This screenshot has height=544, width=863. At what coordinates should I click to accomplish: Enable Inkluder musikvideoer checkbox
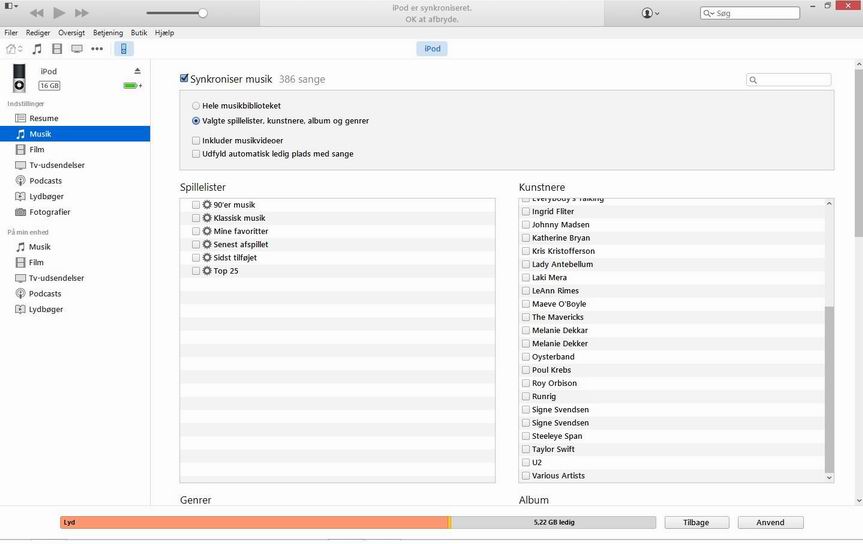click(x=196, y=141)
